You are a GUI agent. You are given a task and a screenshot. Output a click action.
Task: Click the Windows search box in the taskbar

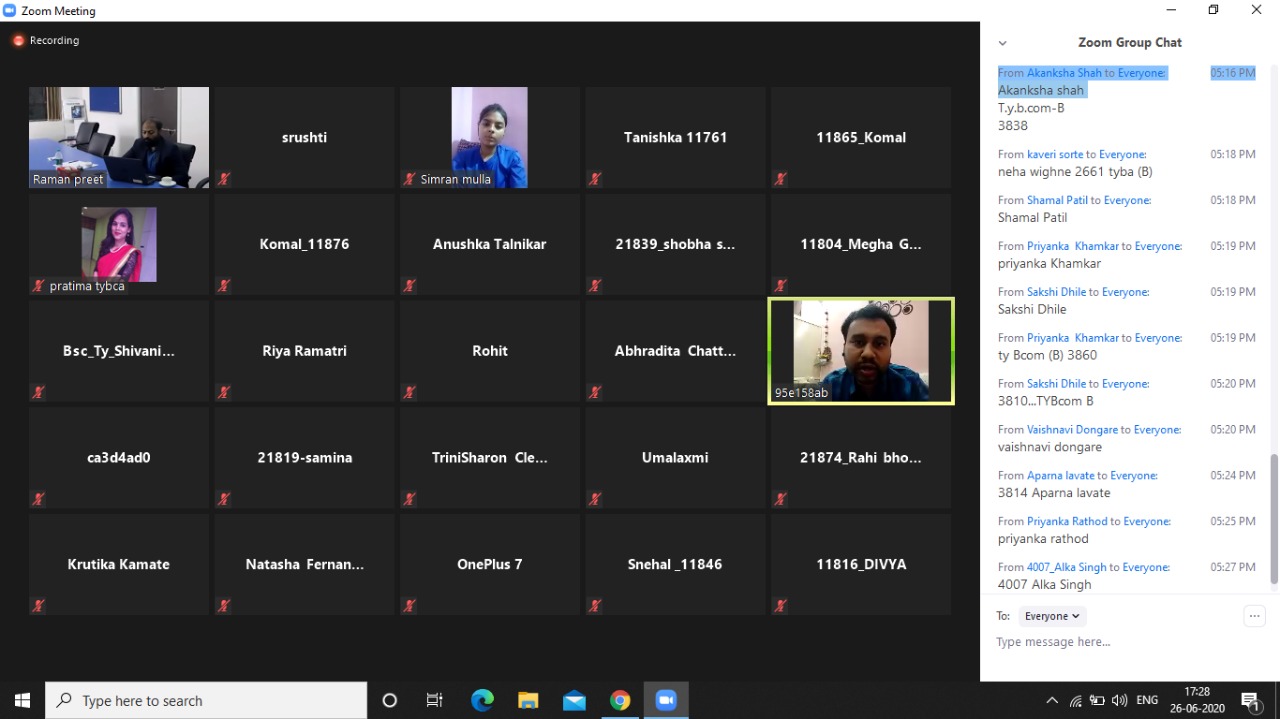207,700
